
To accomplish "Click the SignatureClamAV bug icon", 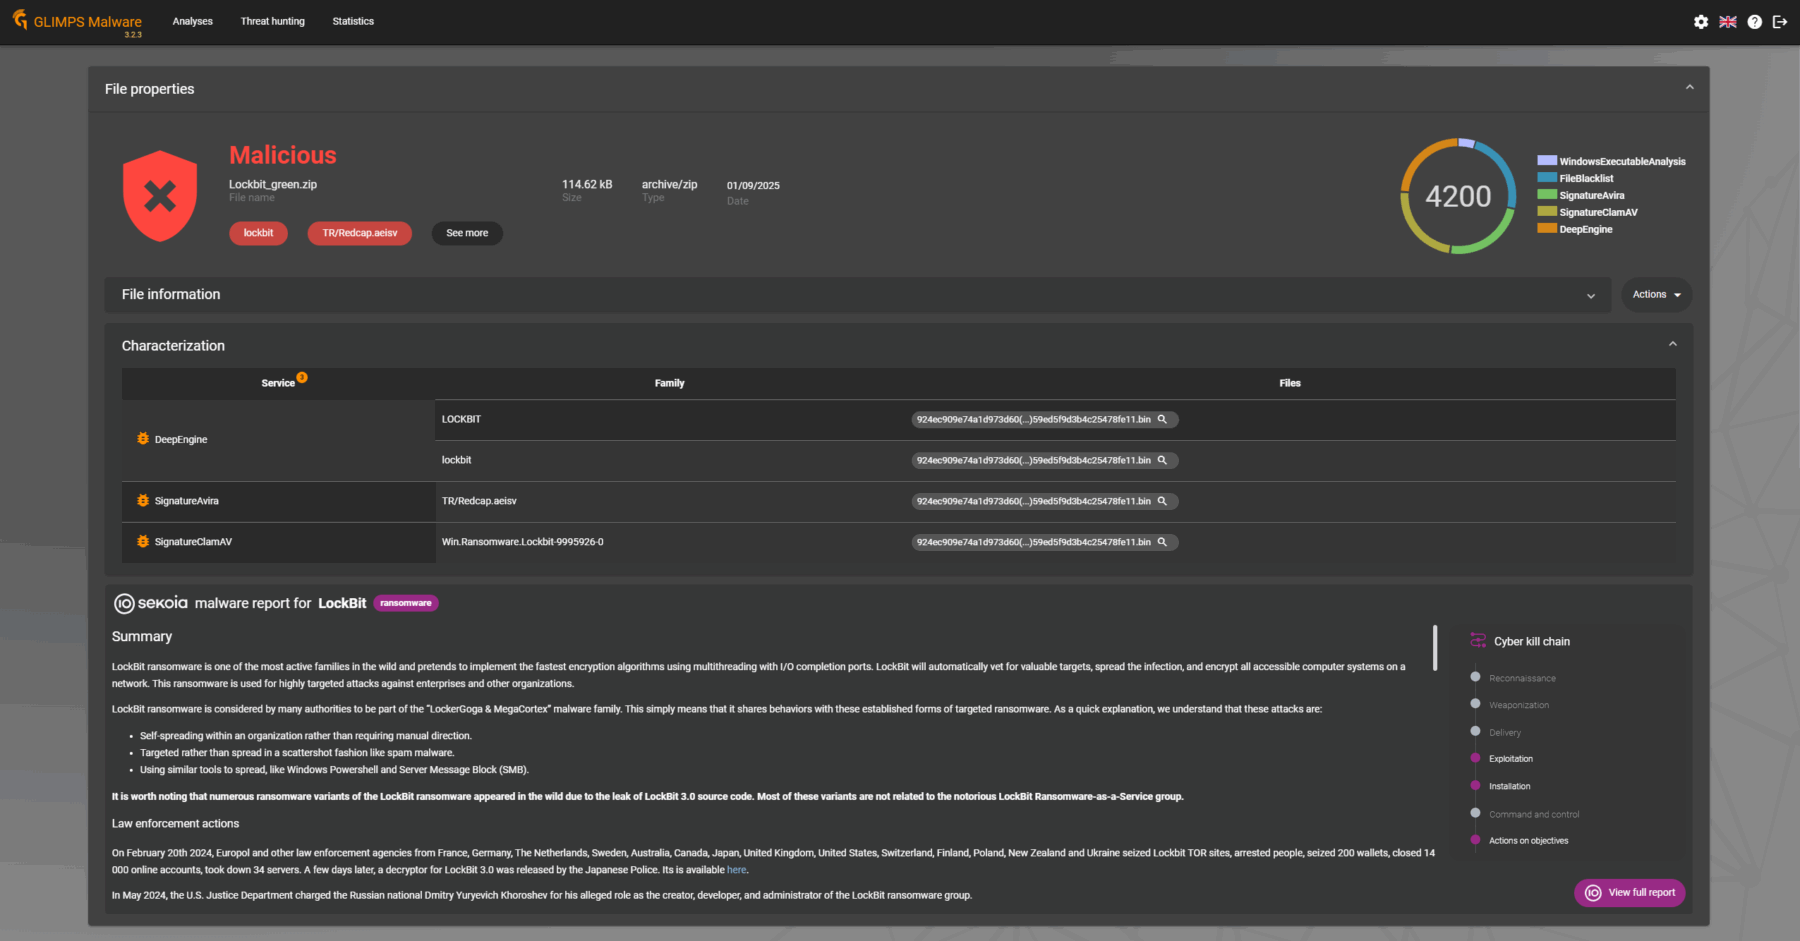I will 143,542.
